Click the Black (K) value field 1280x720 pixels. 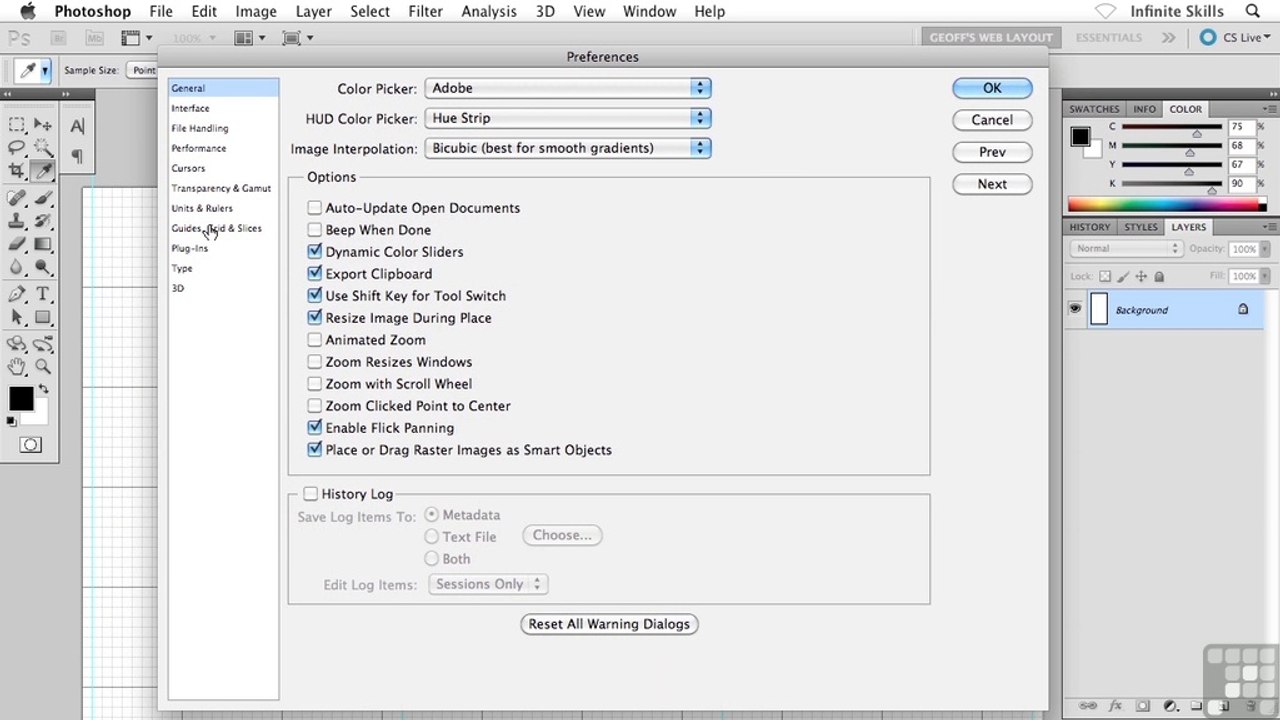coord(1242,184)
